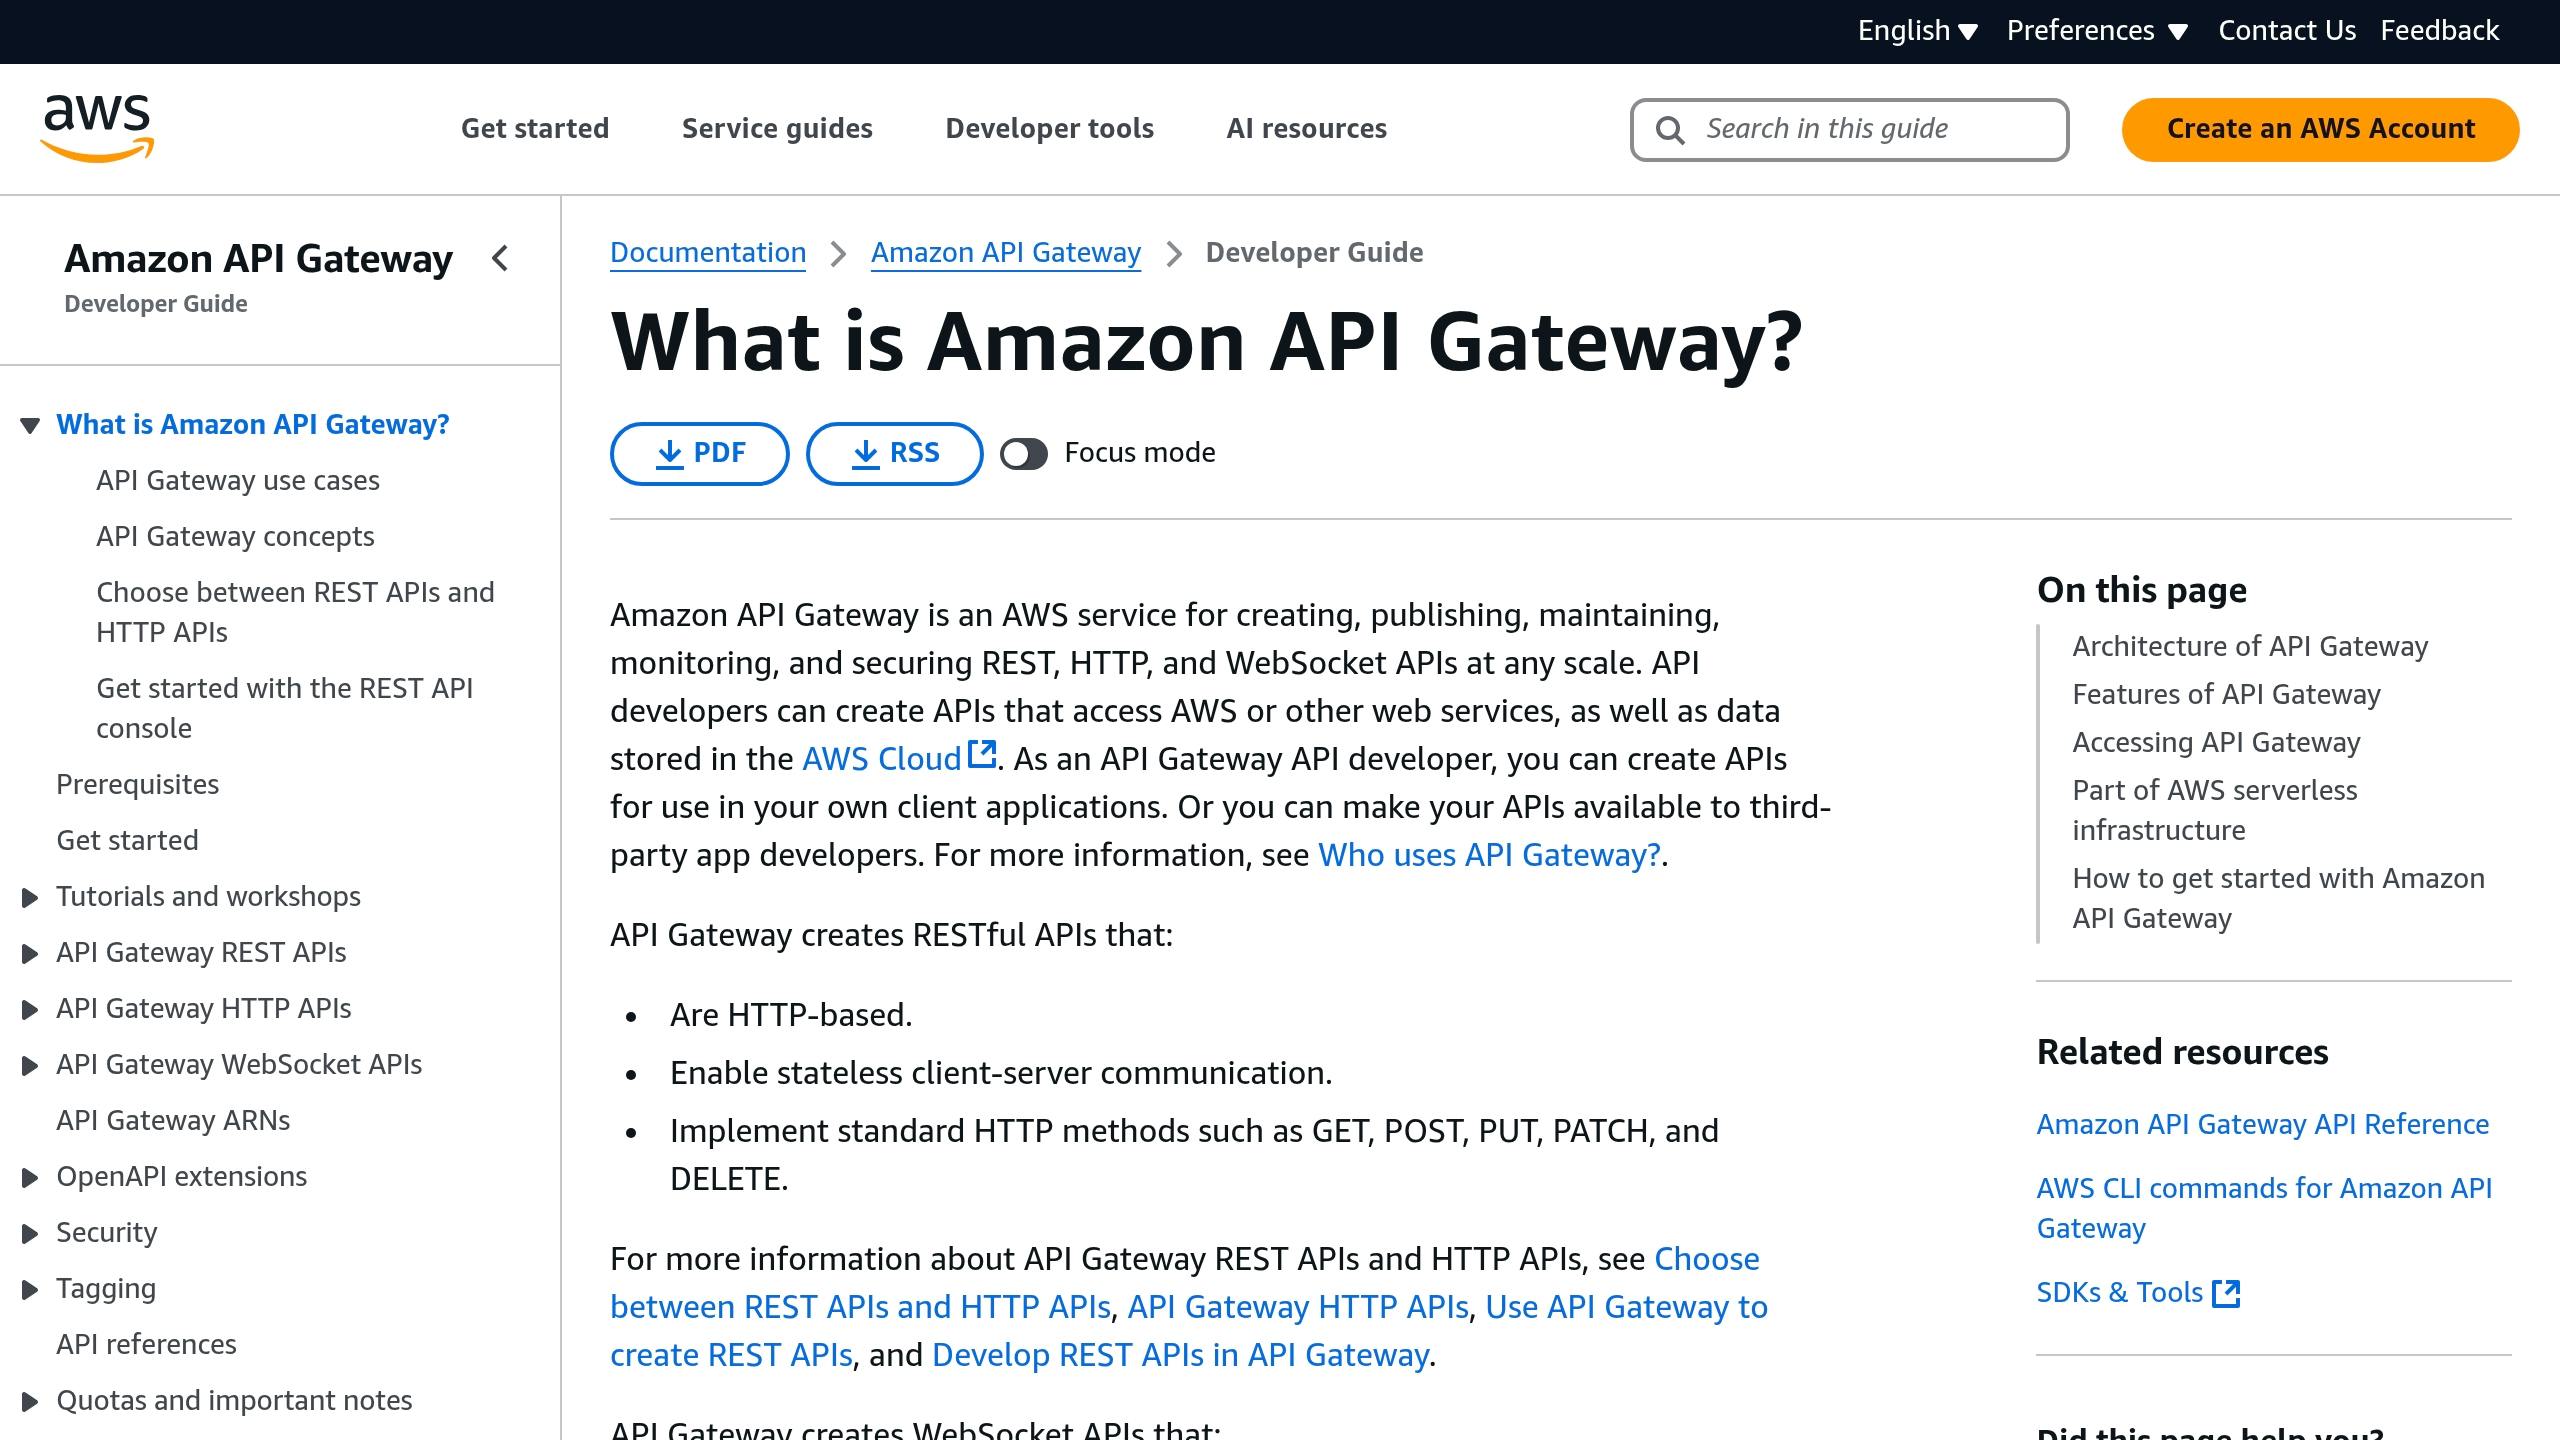Expand Tagging section arrow
This screenshot has width=2560, height=1440.
[30, 1290]
